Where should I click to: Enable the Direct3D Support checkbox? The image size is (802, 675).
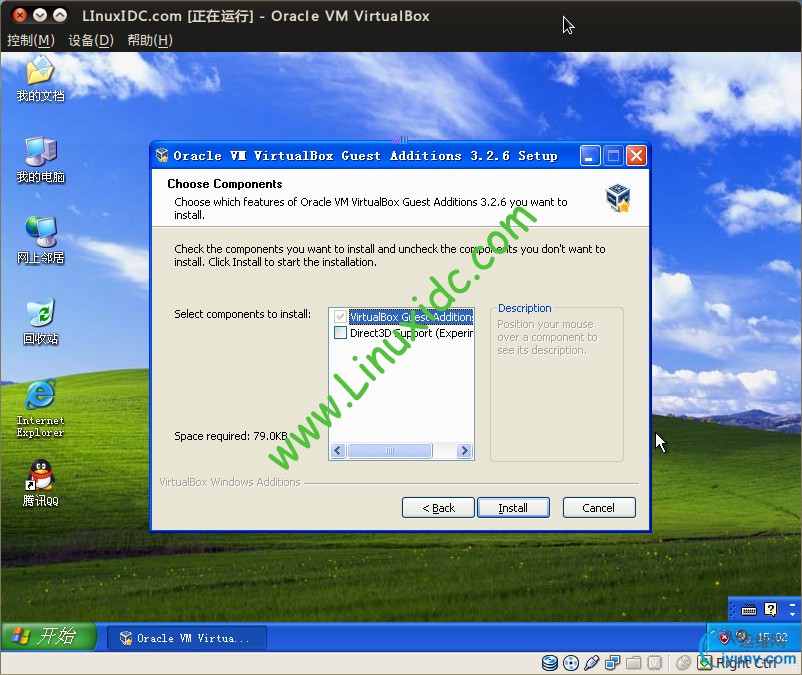340,333
